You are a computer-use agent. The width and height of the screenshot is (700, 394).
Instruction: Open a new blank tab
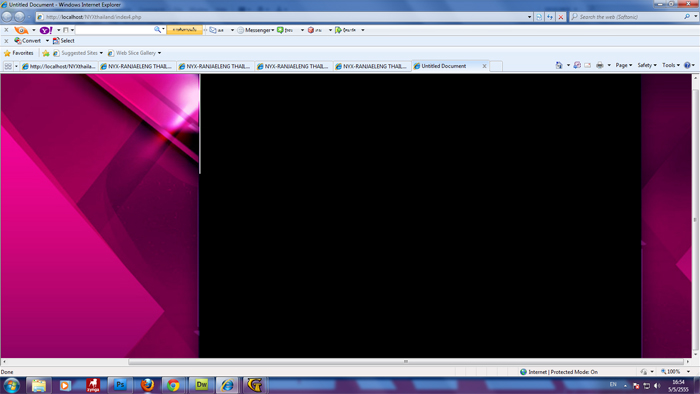click(496, 66)
